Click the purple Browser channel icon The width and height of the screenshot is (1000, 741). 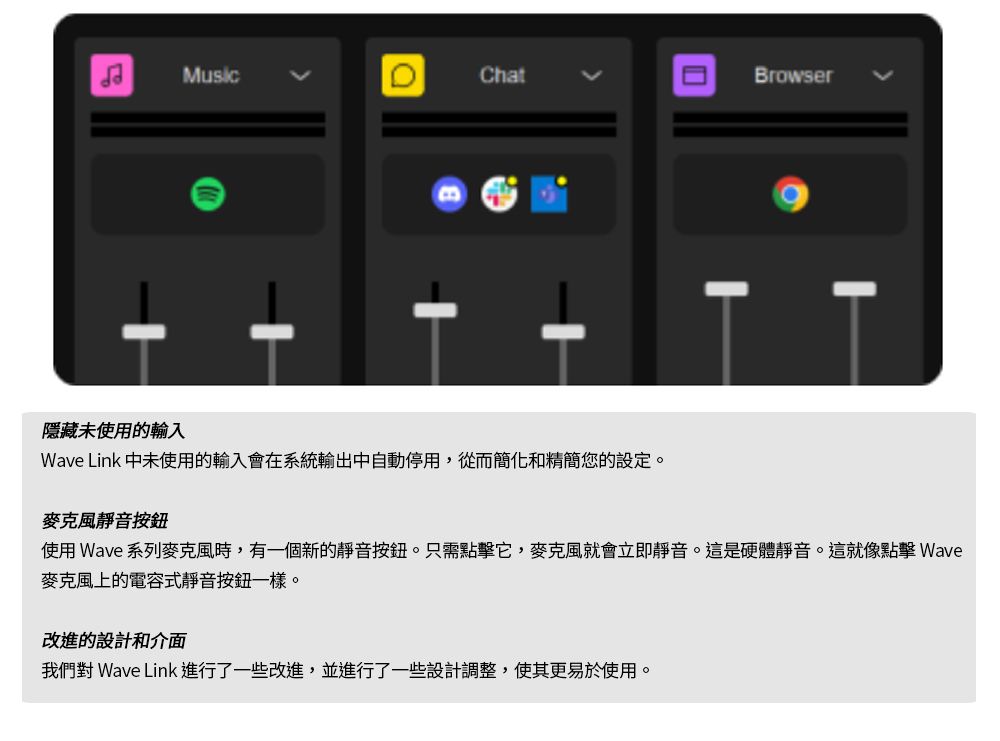pyautogui.click(x=694, y=75)
